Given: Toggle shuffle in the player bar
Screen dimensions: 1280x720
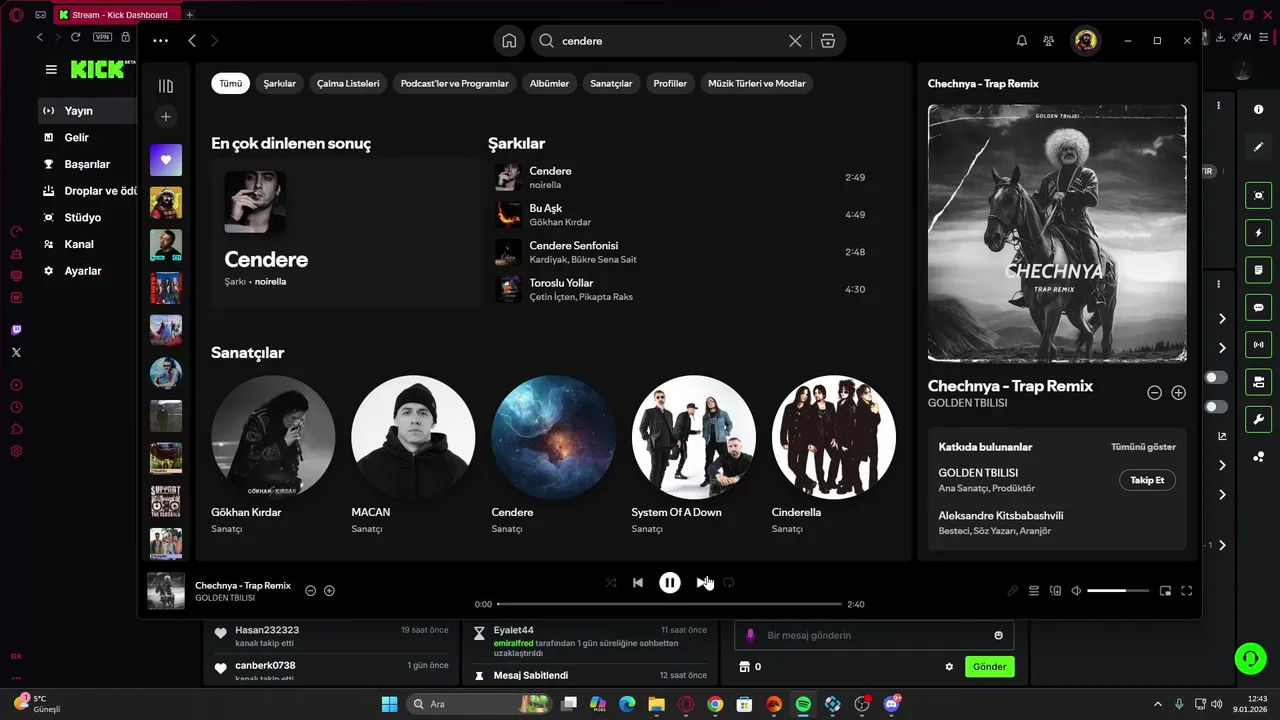Looking at the screenshot, I should 611,583.
